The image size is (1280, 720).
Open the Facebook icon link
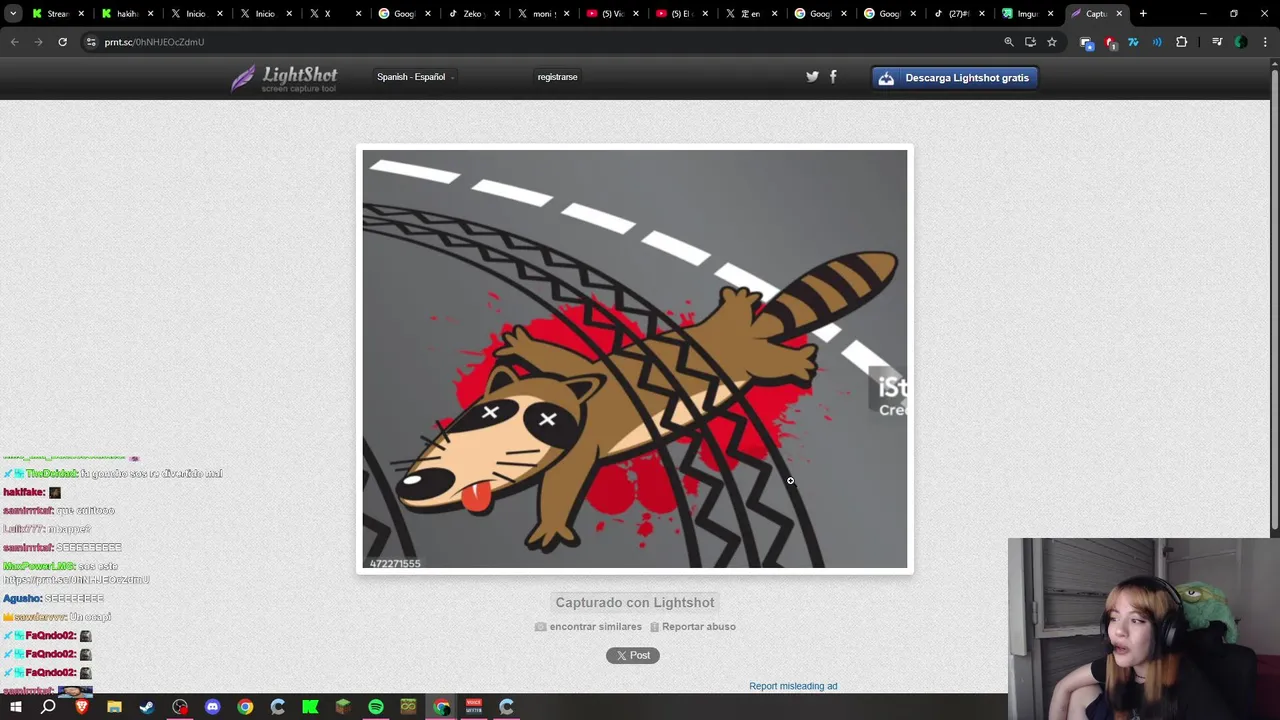tap(833, 77)
